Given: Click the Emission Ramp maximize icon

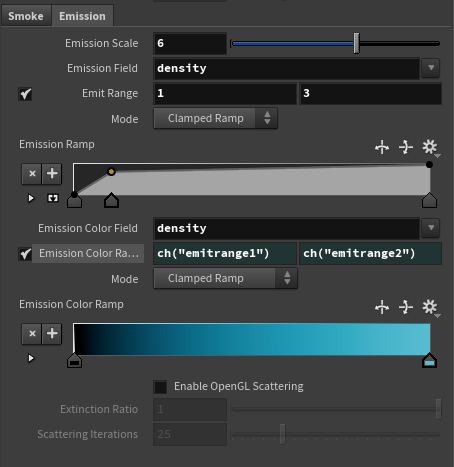Looking at the screenshot, I should point(53,198).
